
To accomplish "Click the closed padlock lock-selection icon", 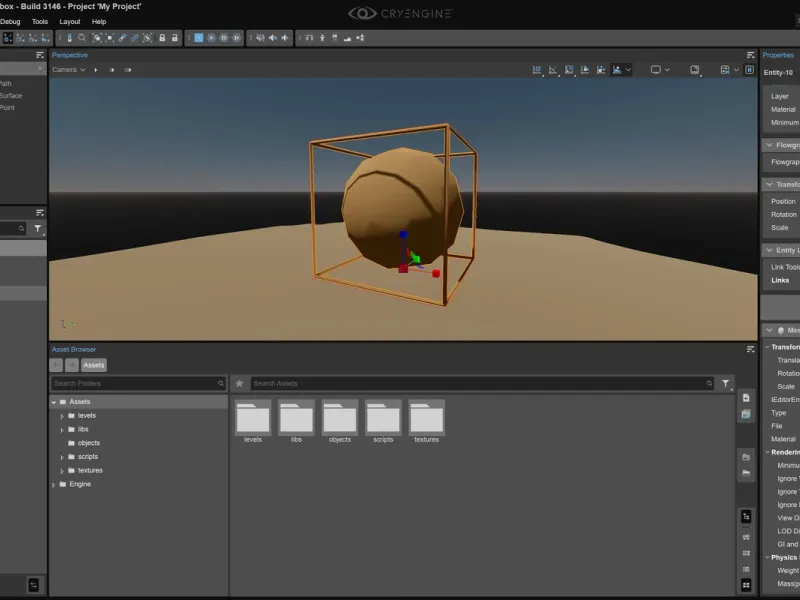I will pos(162,38).
